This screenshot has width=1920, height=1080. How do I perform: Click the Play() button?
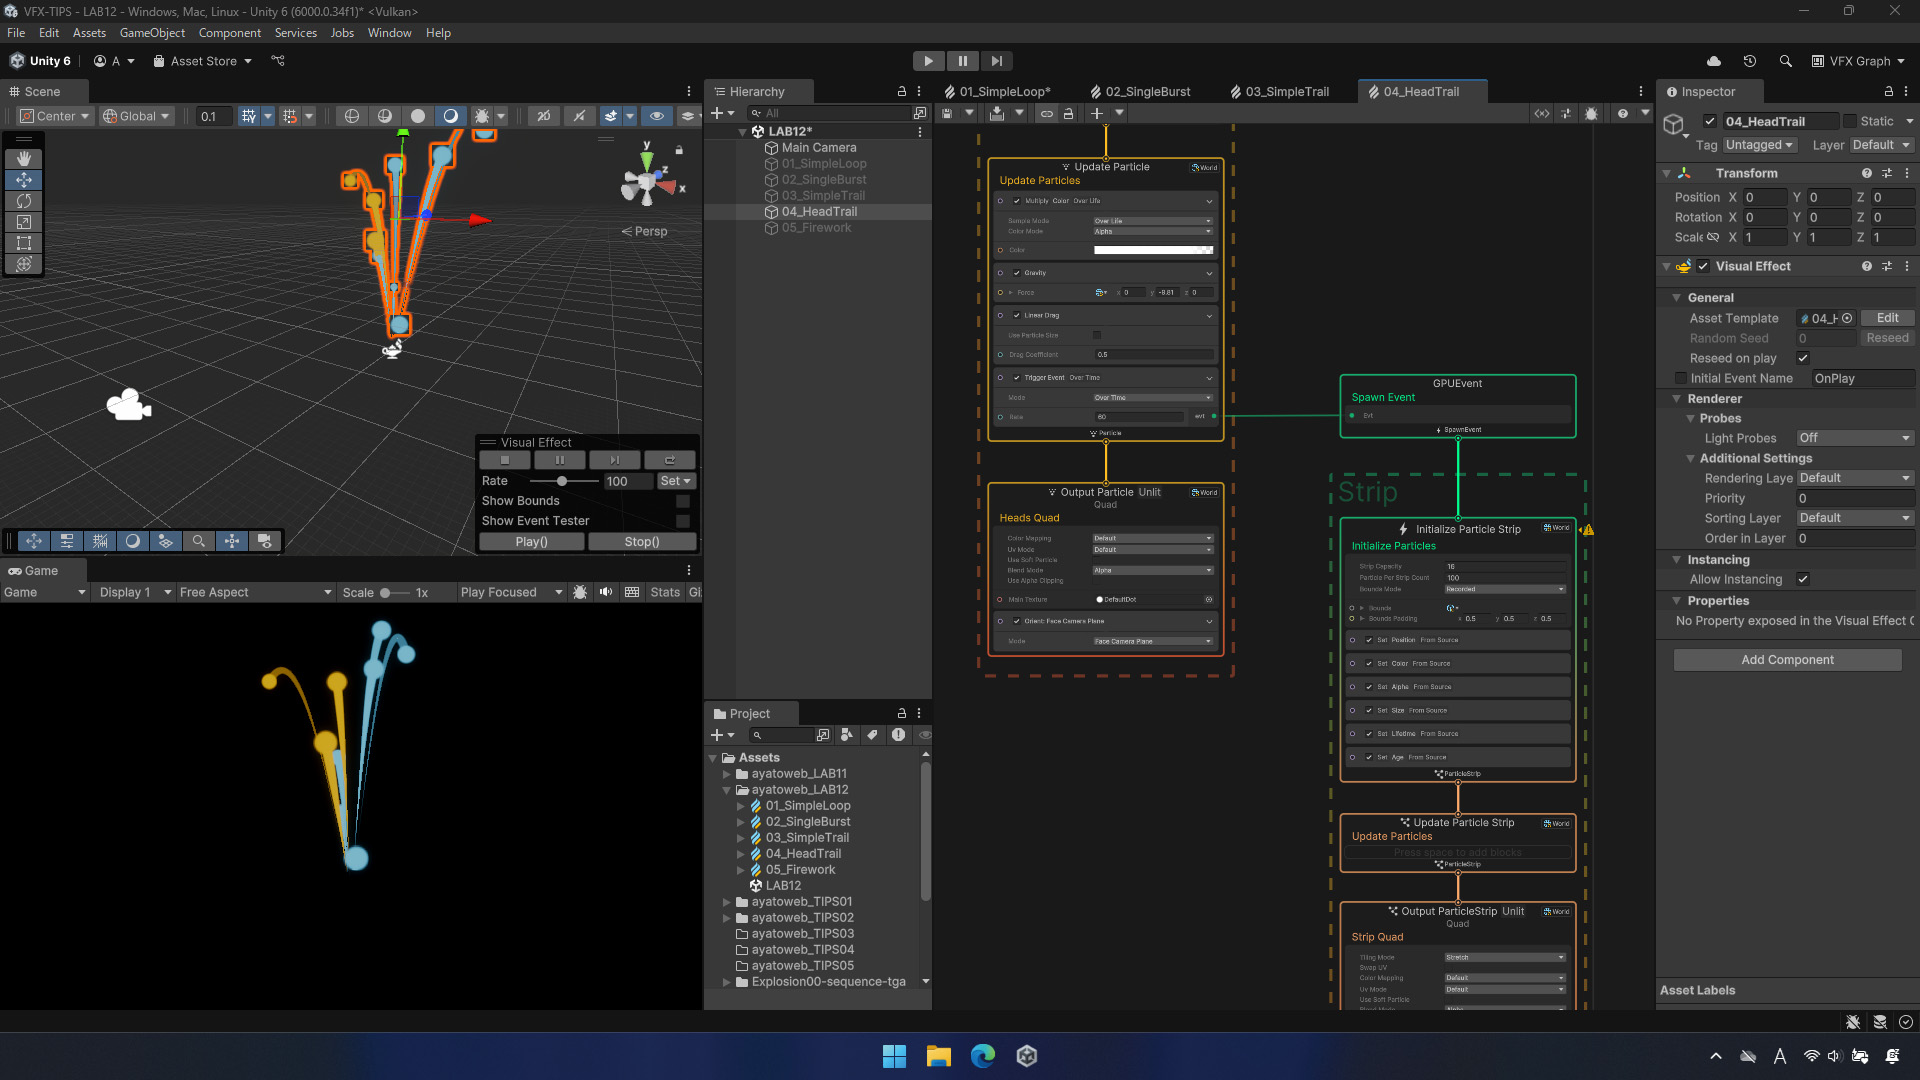tap(531, 542)
